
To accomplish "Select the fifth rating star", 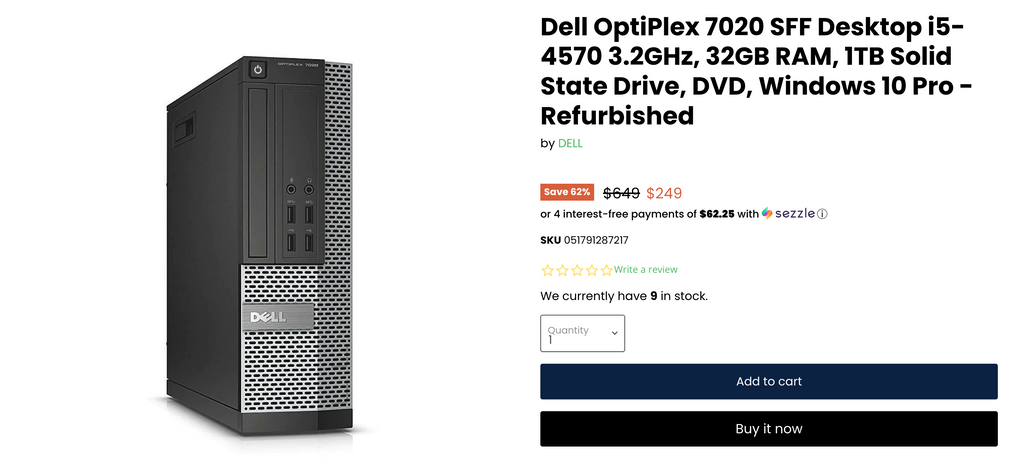I will 606,270.
